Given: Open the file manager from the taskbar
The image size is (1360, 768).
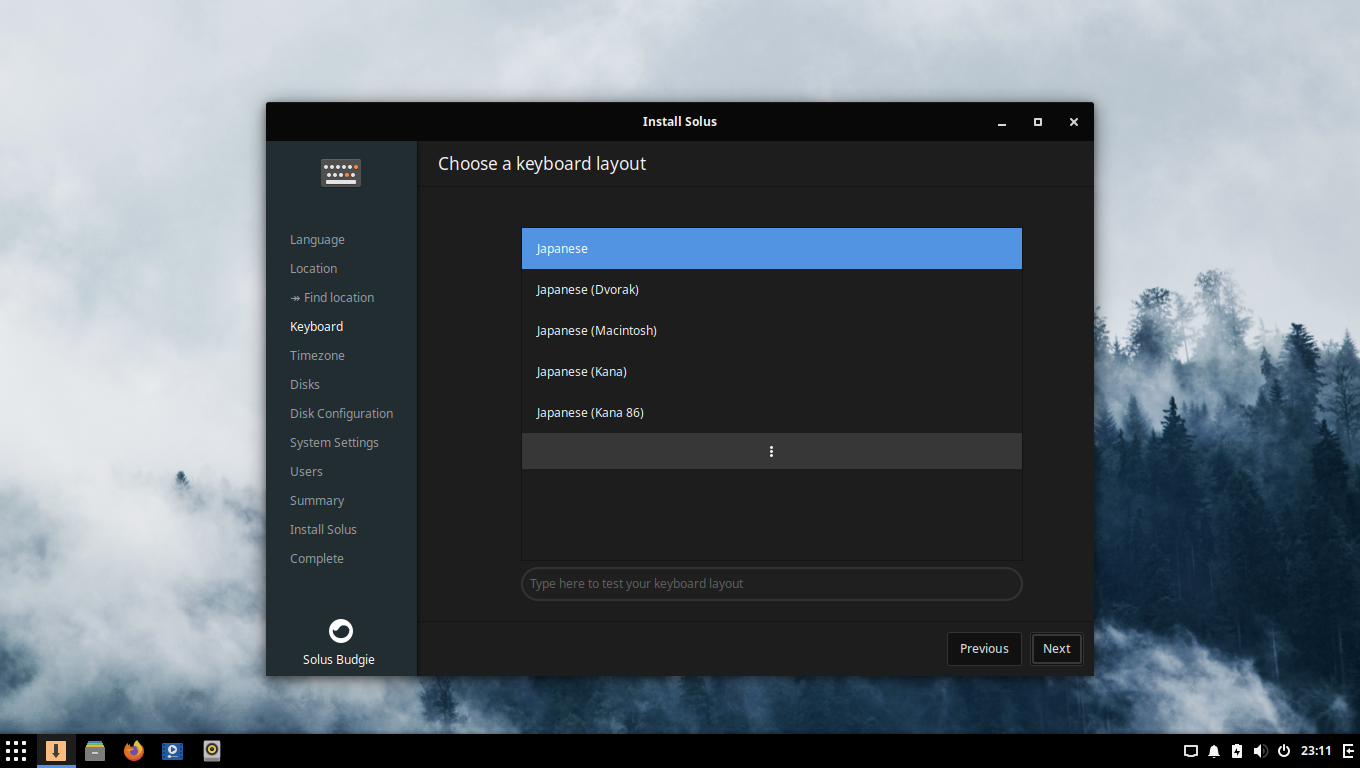Looking at the screenshot, I should (95, 751).
